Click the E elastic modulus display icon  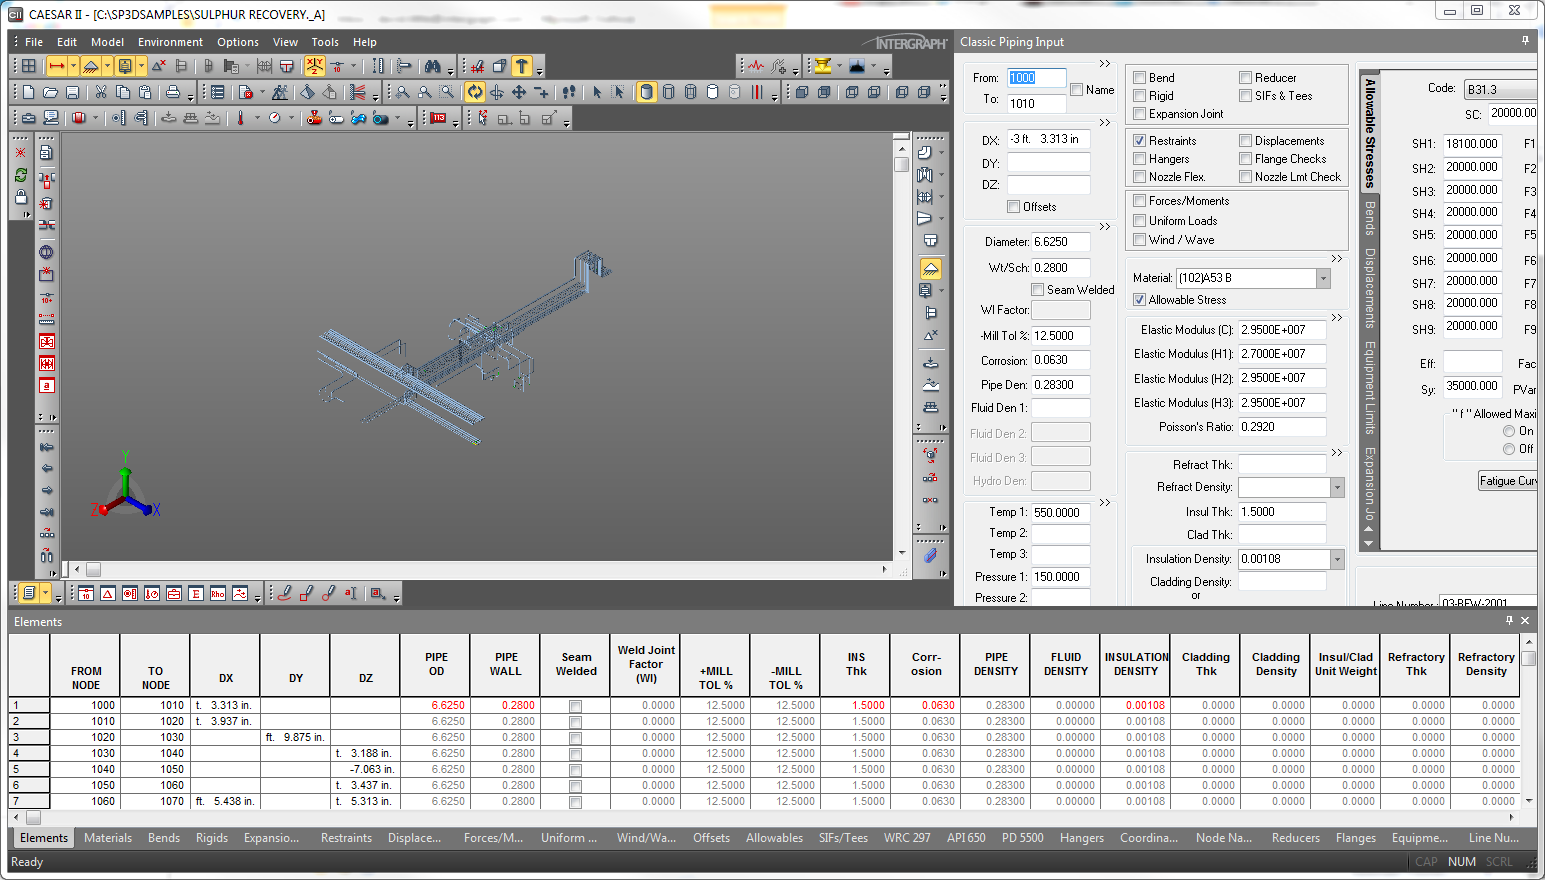tap(195, 594)
